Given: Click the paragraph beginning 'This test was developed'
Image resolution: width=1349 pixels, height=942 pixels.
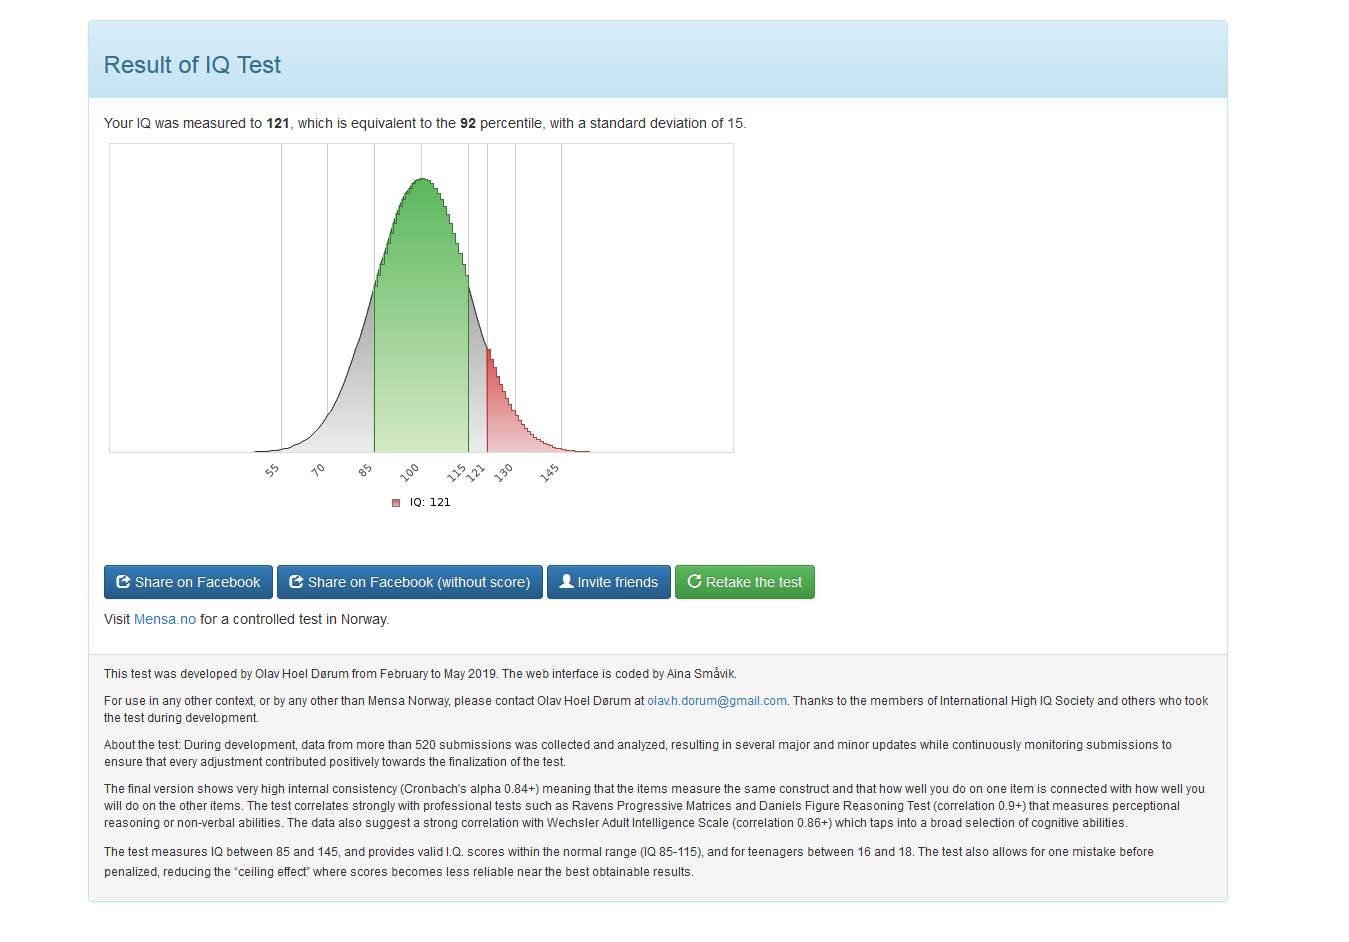Looking at the screenshot, I should click(420, 674).
